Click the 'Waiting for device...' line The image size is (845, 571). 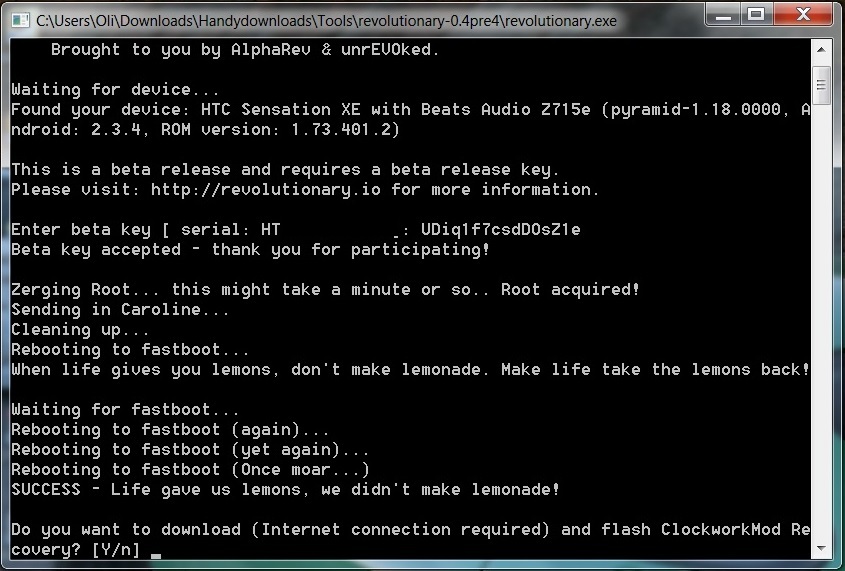(115, 89)
